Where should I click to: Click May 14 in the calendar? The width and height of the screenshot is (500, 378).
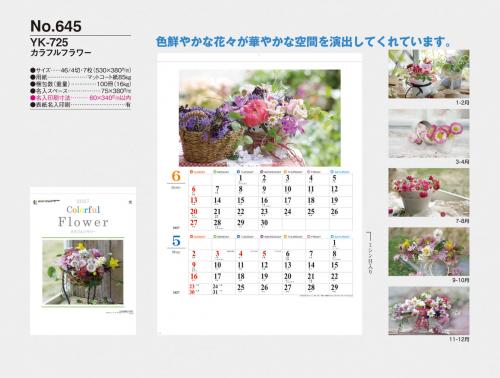pyautogui.click(x=311, y=265)
